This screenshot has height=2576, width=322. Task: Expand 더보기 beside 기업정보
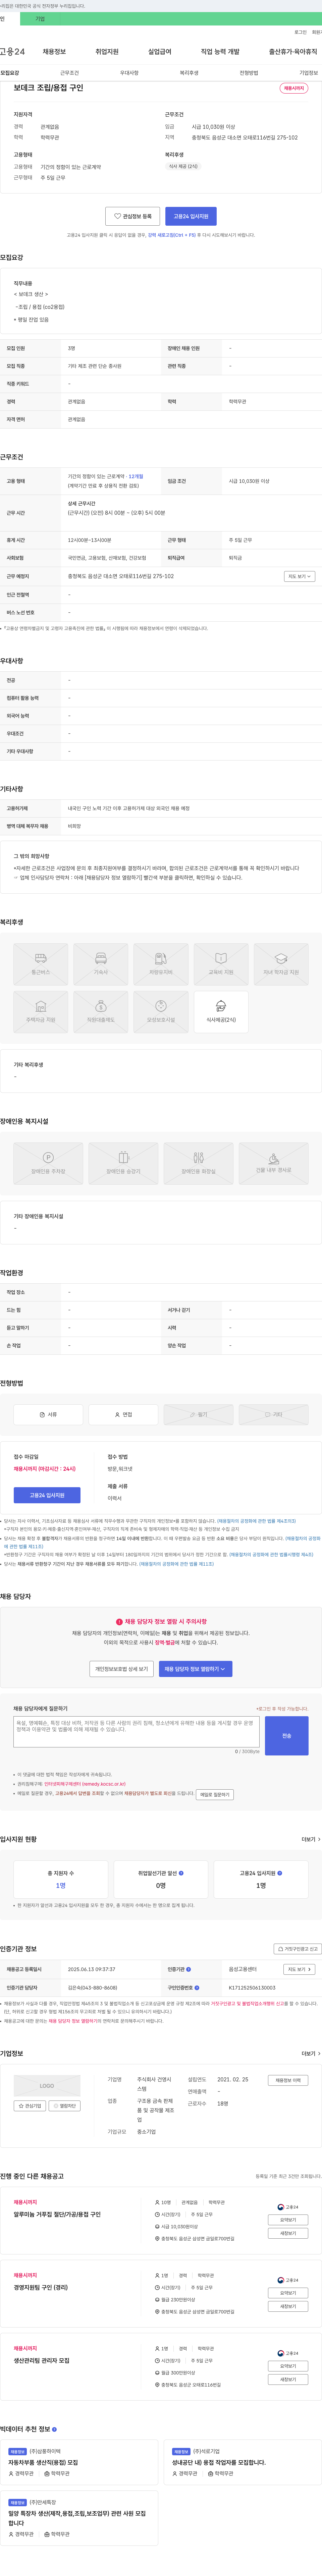tap(311, 2054)
